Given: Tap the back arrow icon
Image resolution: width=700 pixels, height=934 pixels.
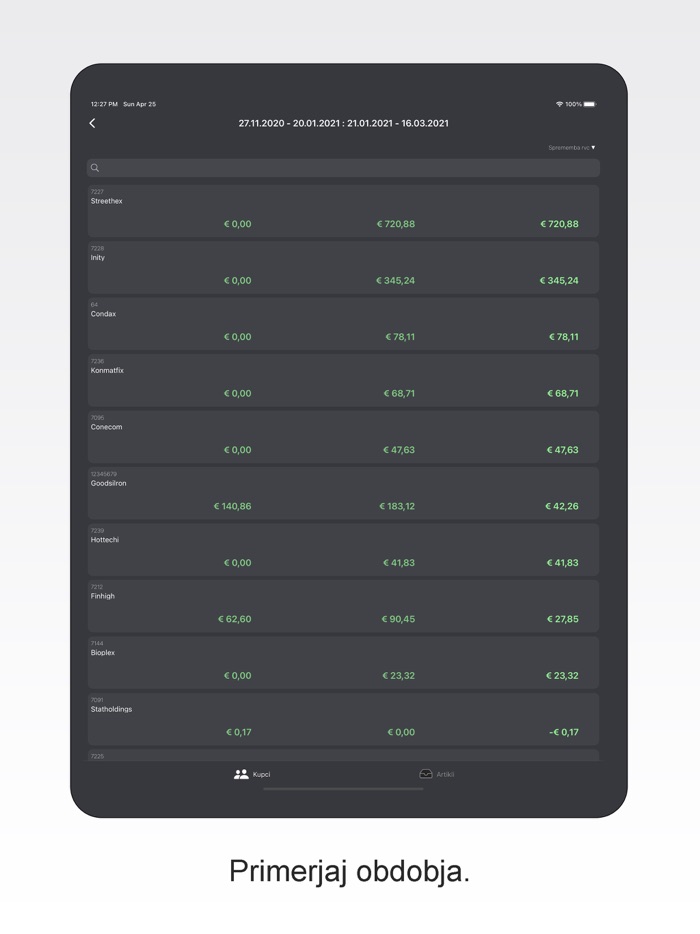Looking at the screenshot, I should (92, 123).
